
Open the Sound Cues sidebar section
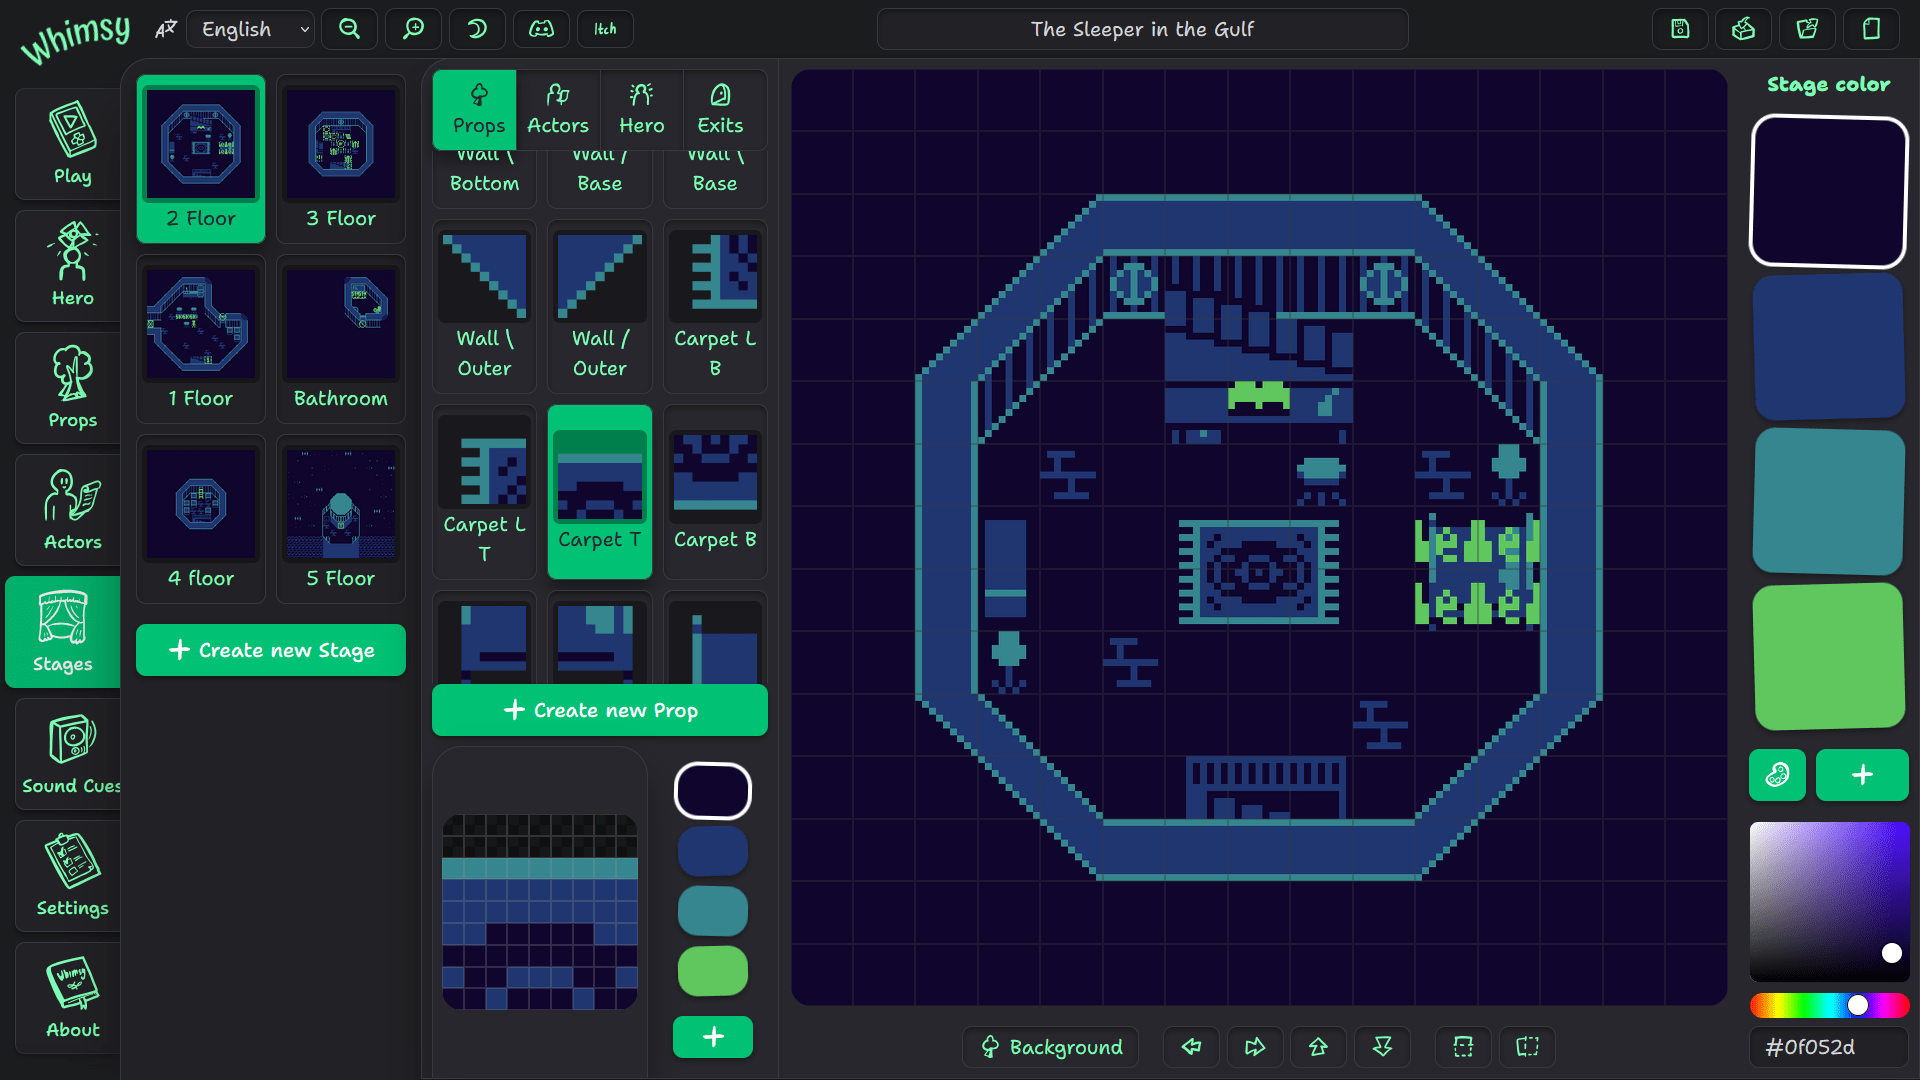[70, 754]
